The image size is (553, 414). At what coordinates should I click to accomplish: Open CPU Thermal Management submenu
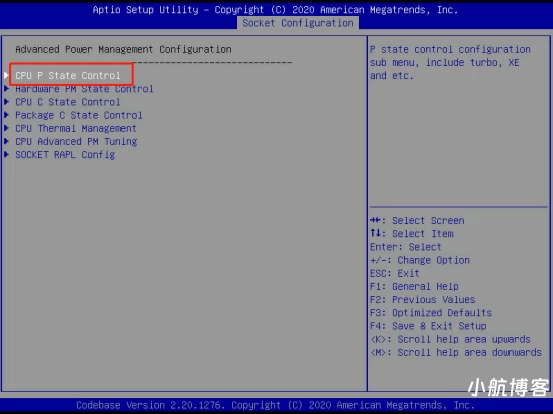coord(76,128)
